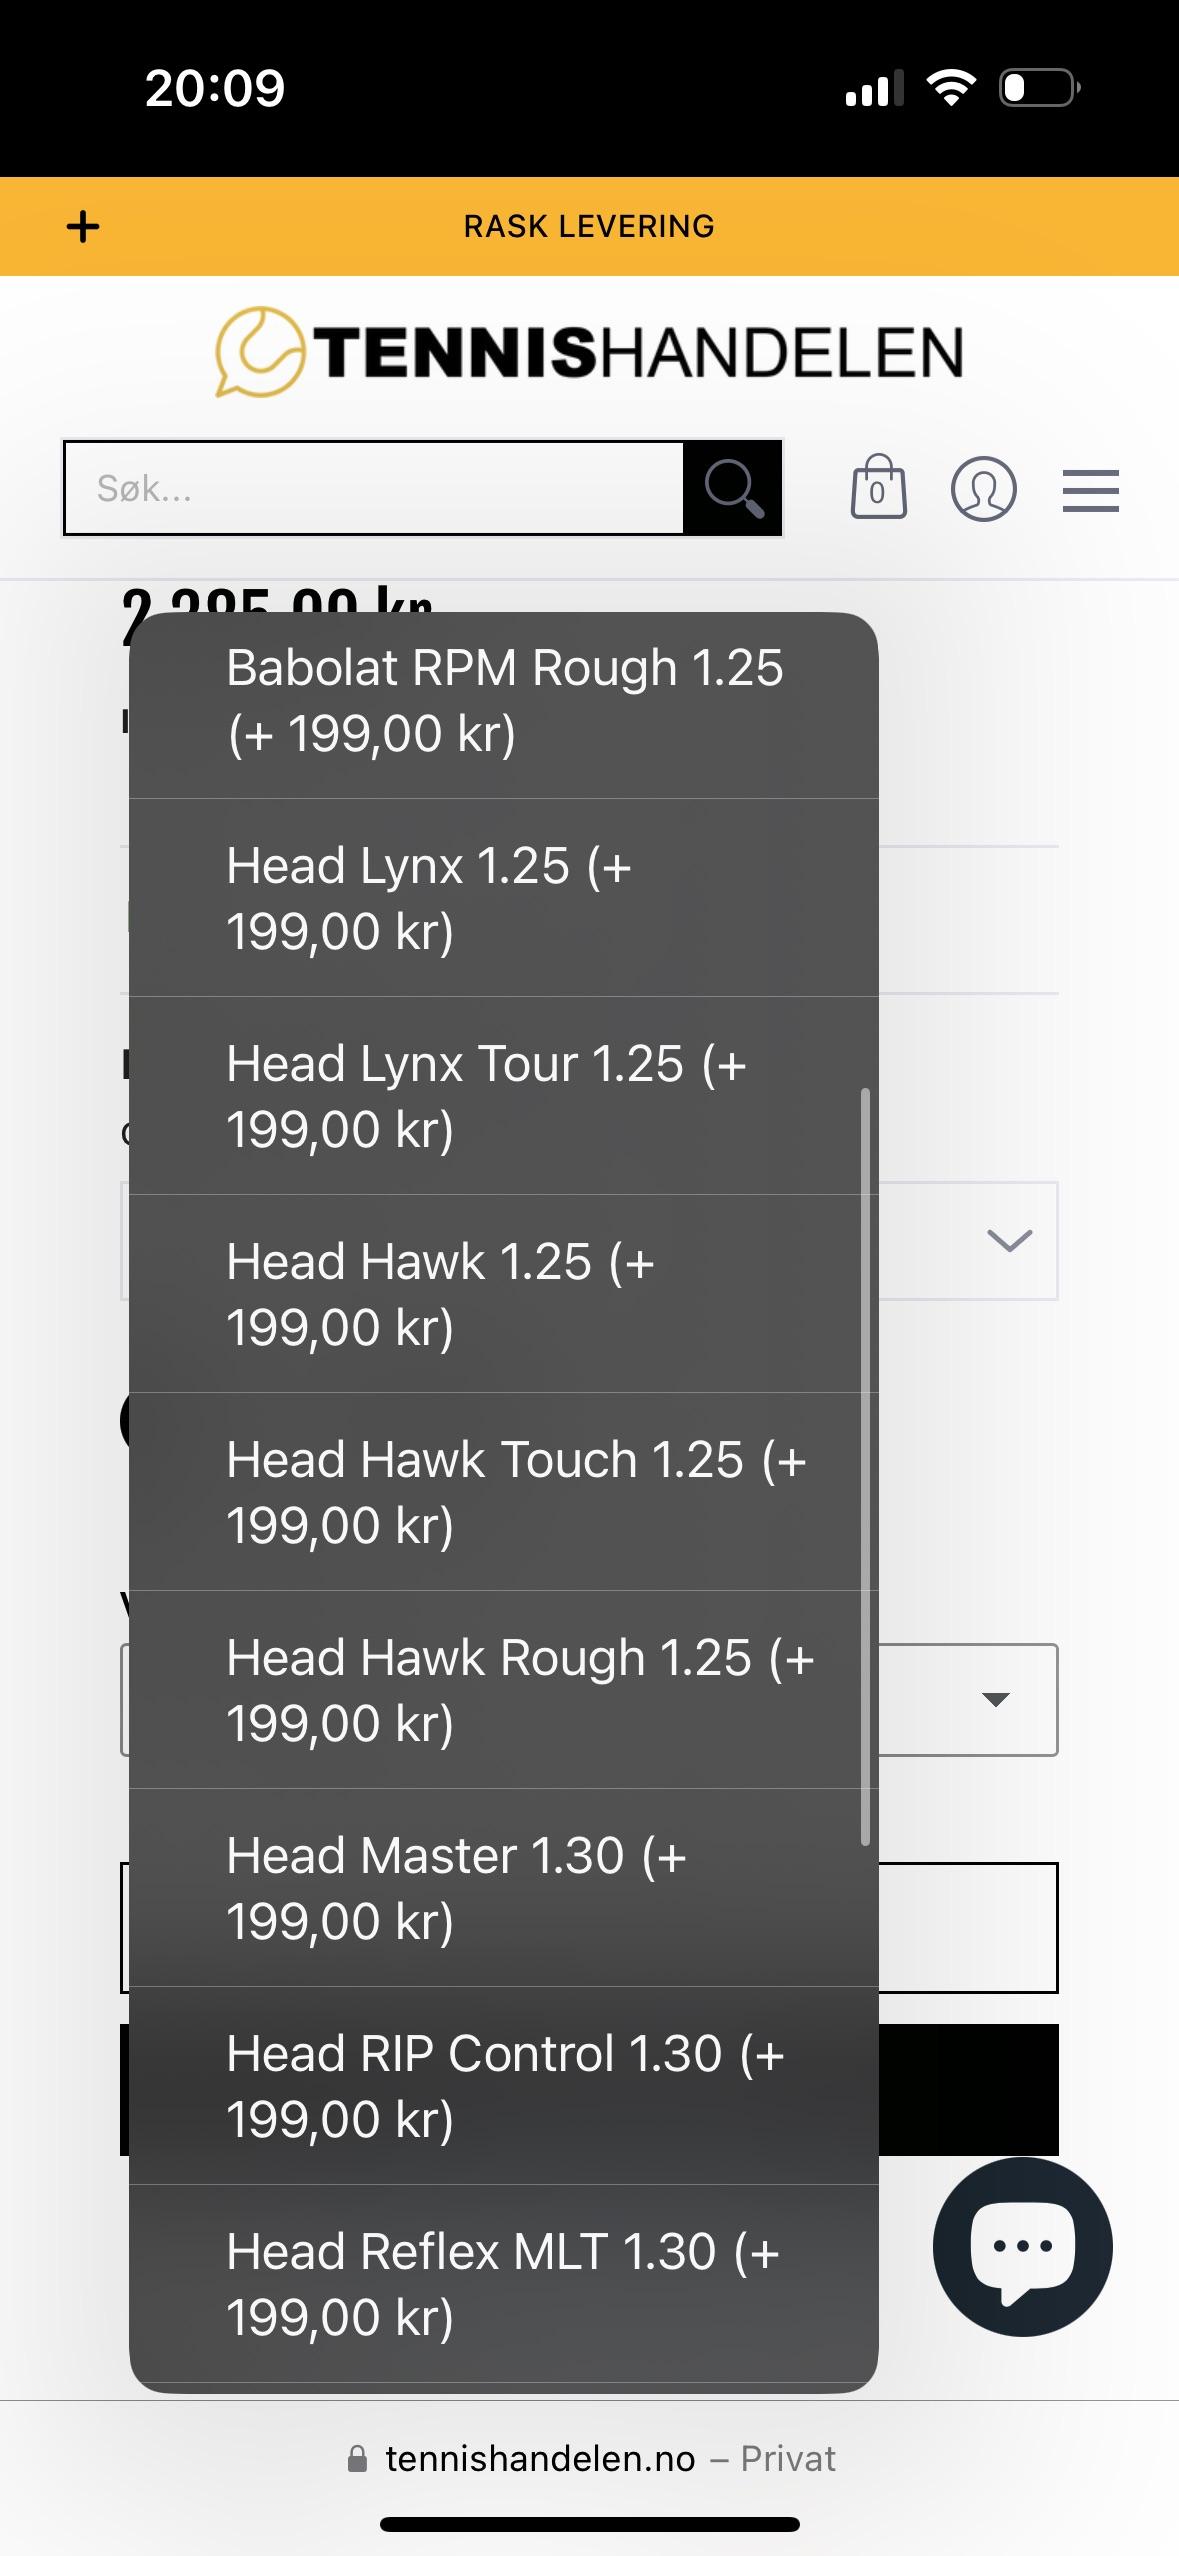Focus the Søk search field
Image resolution: width=1179 pixels, height=2556 pixels.
[374, 489]
